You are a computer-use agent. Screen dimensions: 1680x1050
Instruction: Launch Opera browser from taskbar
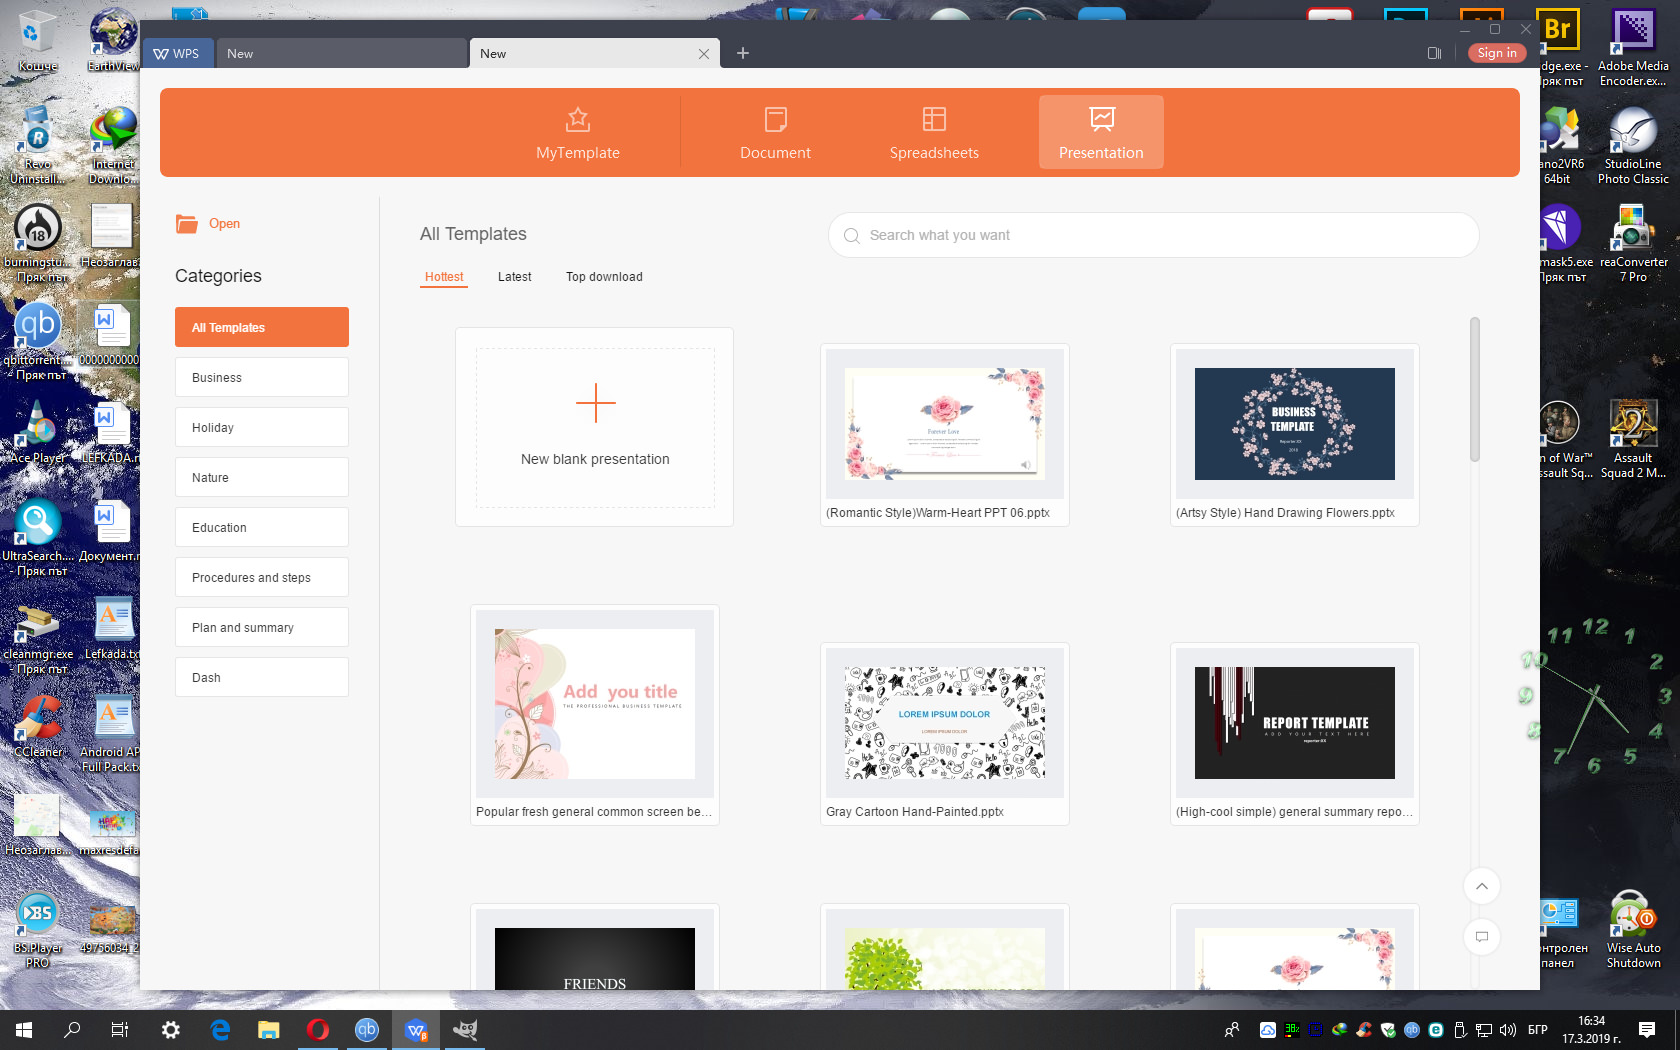(318, 1030)
